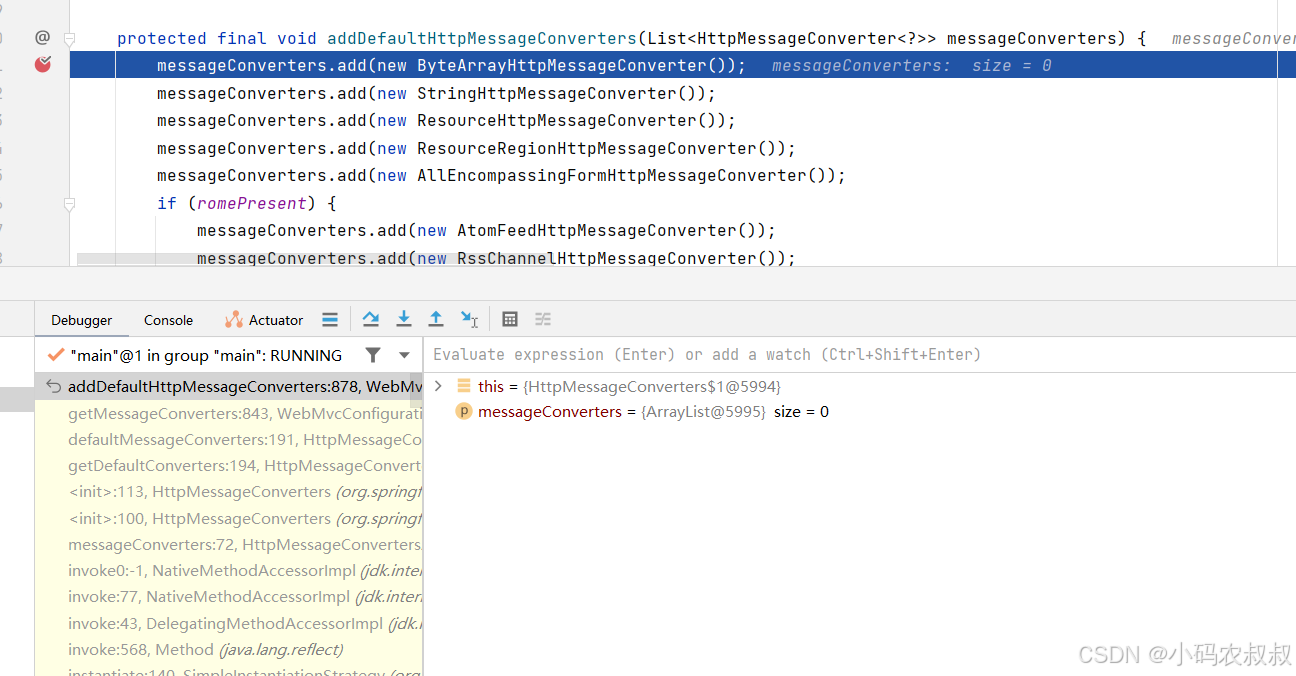Click the AtomFeedHttpMessageConverter code line
1296x676 pixels.
tap(486, 230)
